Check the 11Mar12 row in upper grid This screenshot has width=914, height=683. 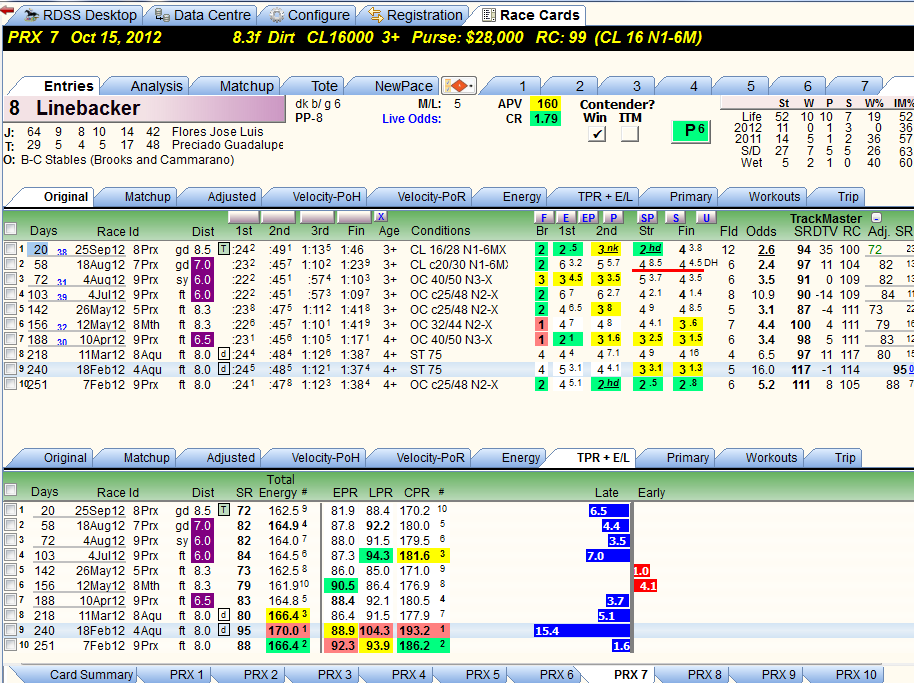[x=10, y=354]
